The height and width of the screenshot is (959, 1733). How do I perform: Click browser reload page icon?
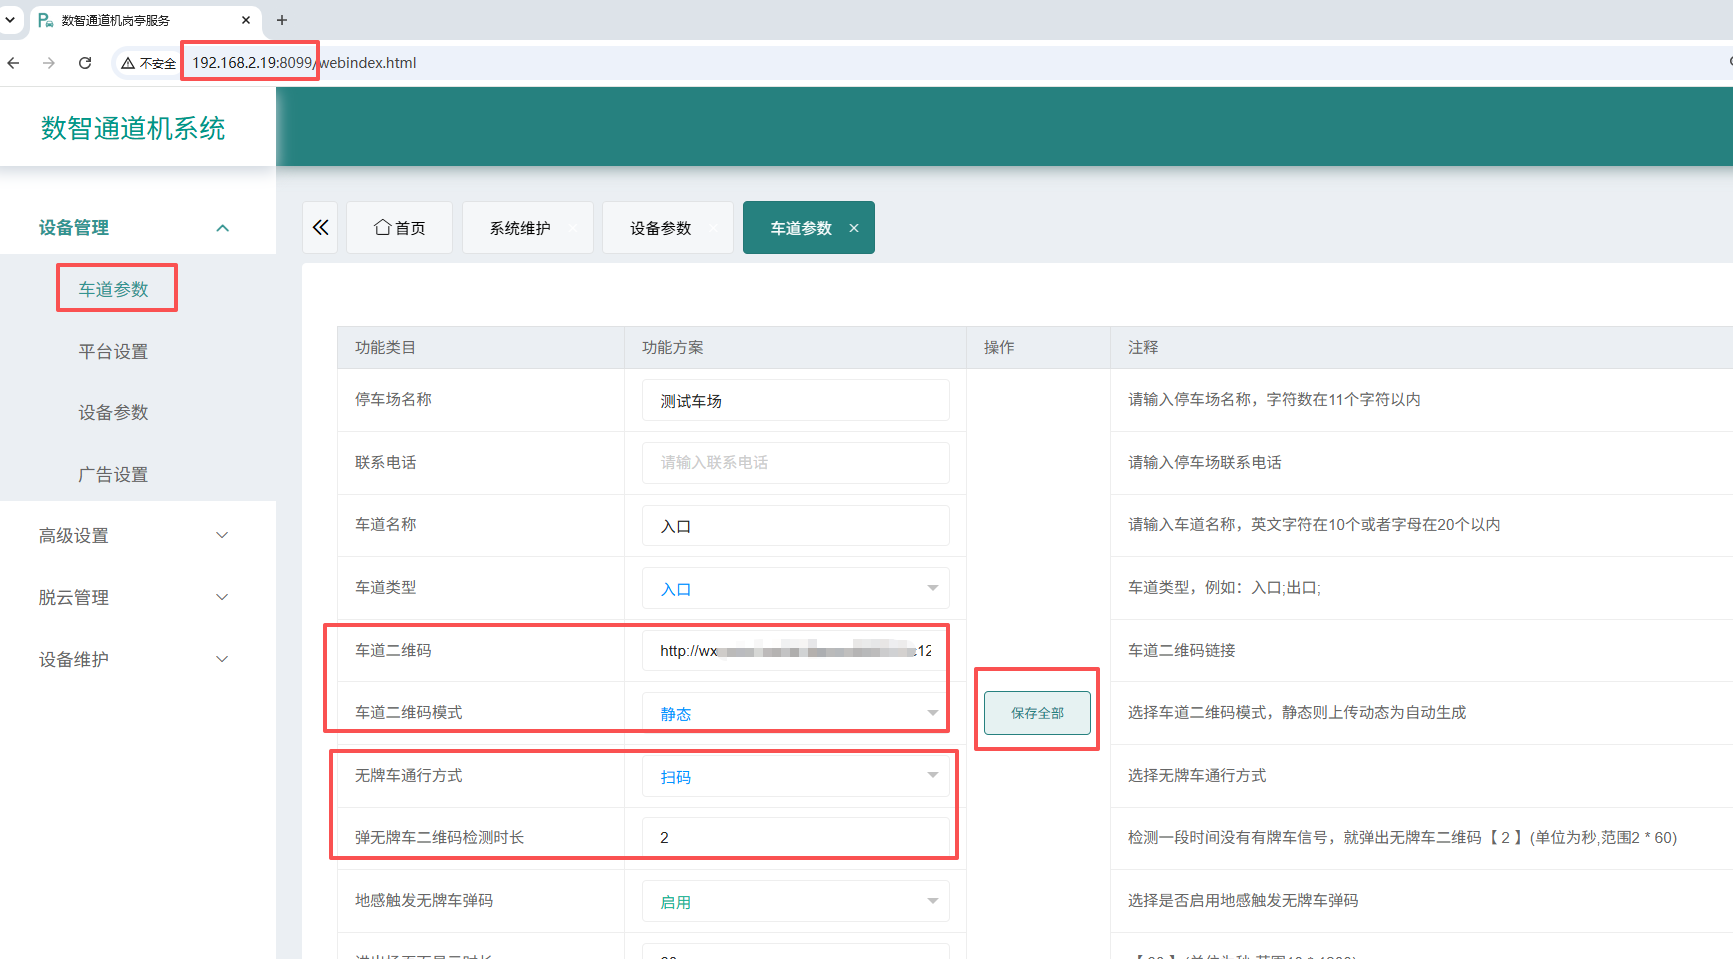(x=85, y=63)
